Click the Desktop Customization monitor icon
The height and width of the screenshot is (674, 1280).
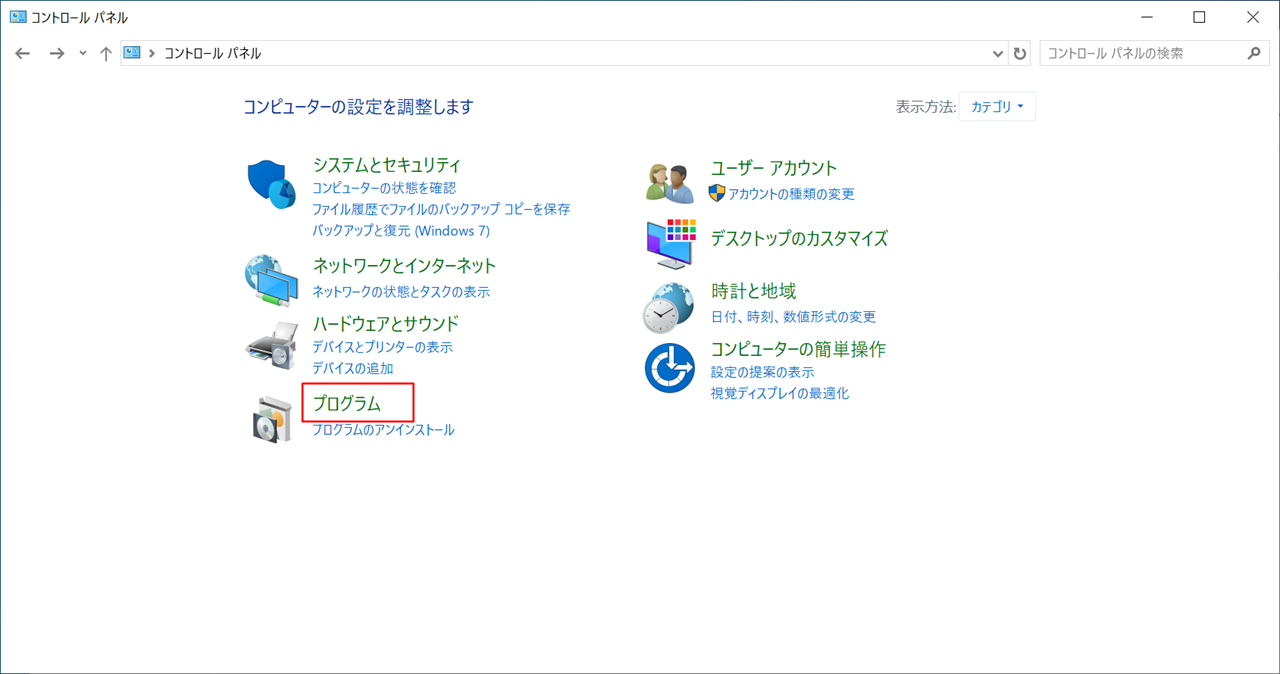click(x=670, y=243)
